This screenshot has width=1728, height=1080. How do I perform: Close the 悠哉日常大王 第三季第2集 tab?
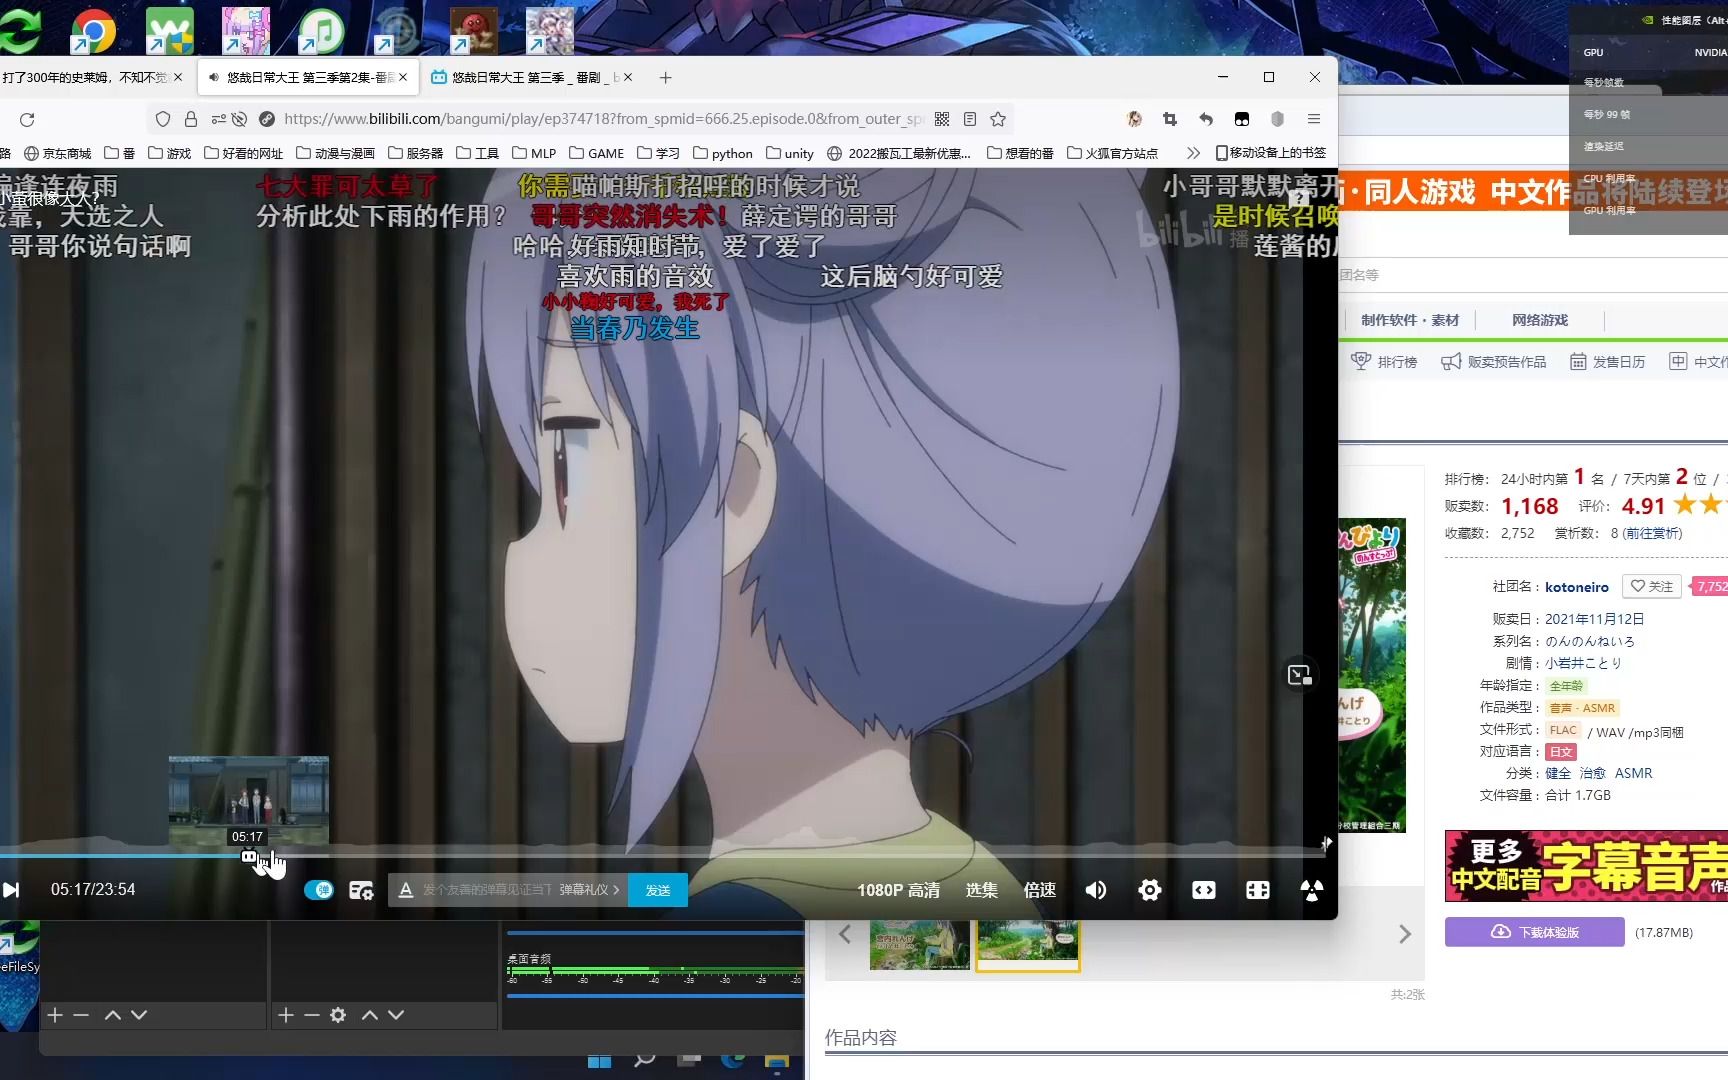pyautogui.click(x=403, y=77)
